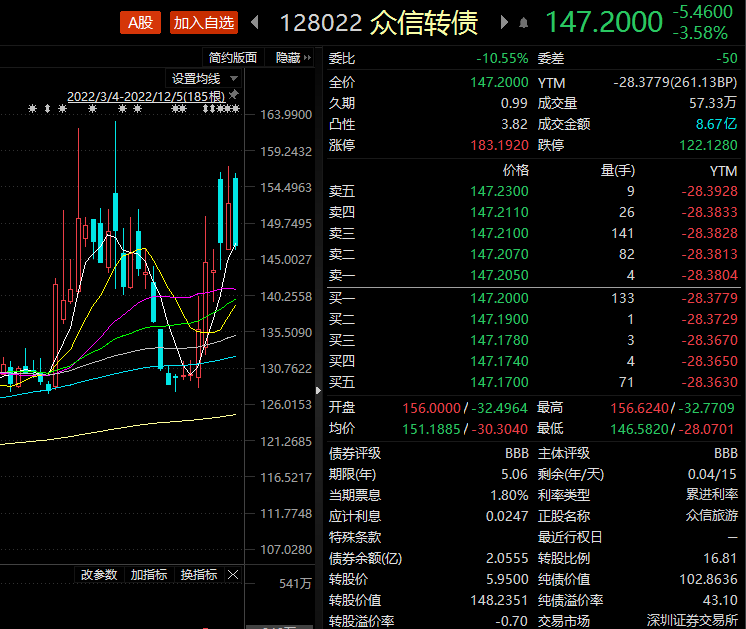Screen dimensions: 746x629
Task: Close the indicator panel with X
Action: coord(233,575)
